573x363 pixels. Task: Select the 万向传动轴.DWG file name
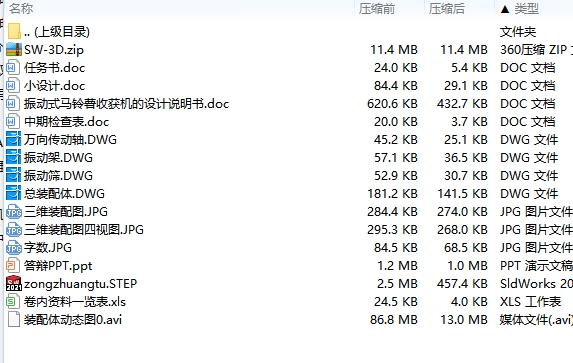(71, 140)
